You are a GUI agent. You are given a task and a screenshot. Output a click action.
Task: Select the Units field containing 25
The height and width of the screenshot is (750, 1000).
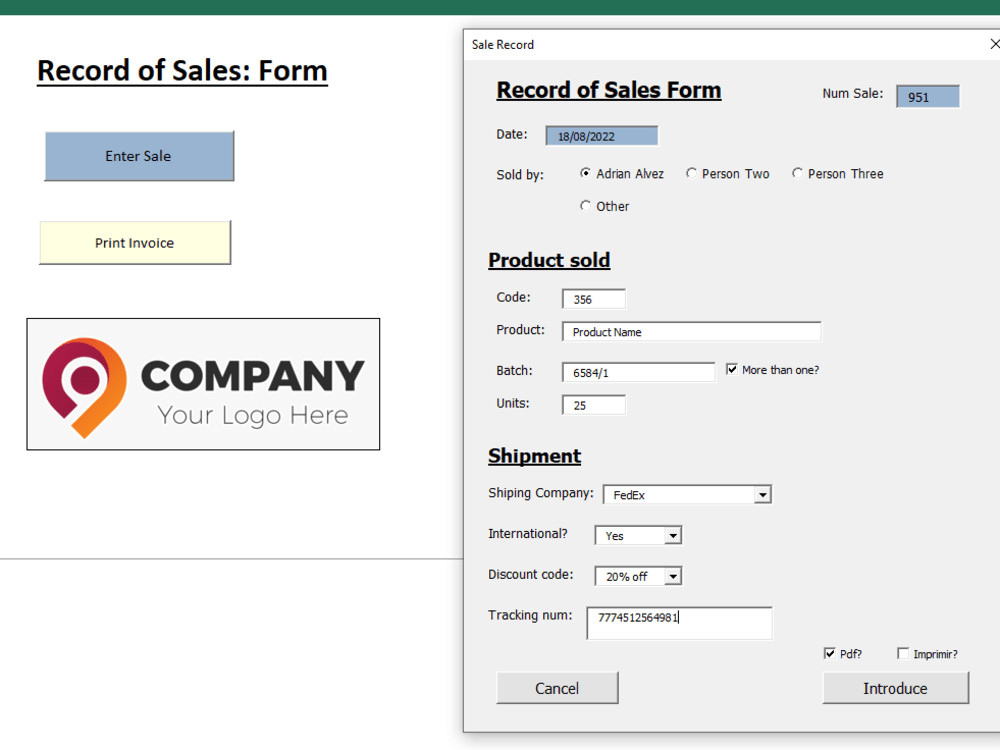click(x=593, y=404)
